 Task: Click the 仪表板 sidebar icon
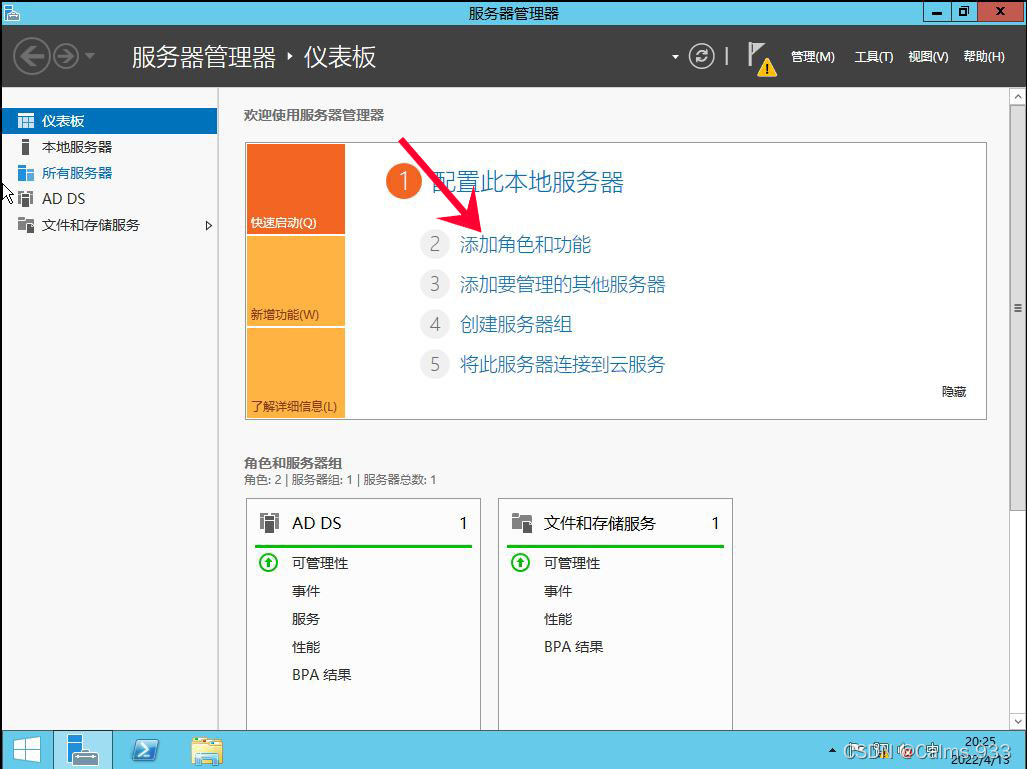pos(26,121)
